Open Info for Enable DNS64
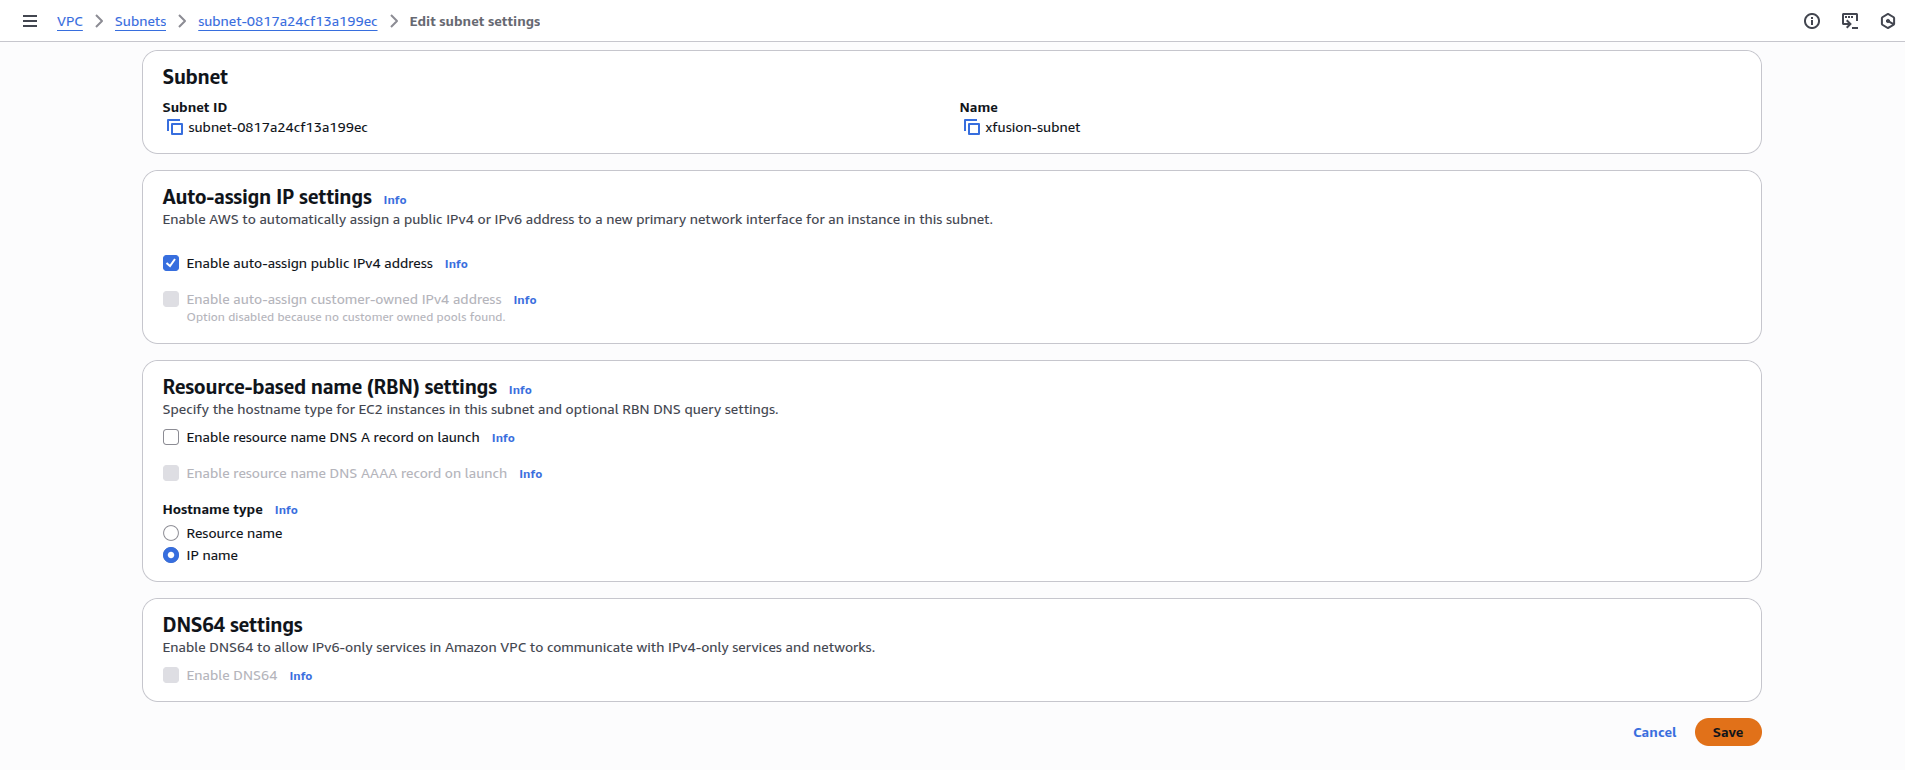This screenshot has height=770, width=1905. [x=301, y=676]
